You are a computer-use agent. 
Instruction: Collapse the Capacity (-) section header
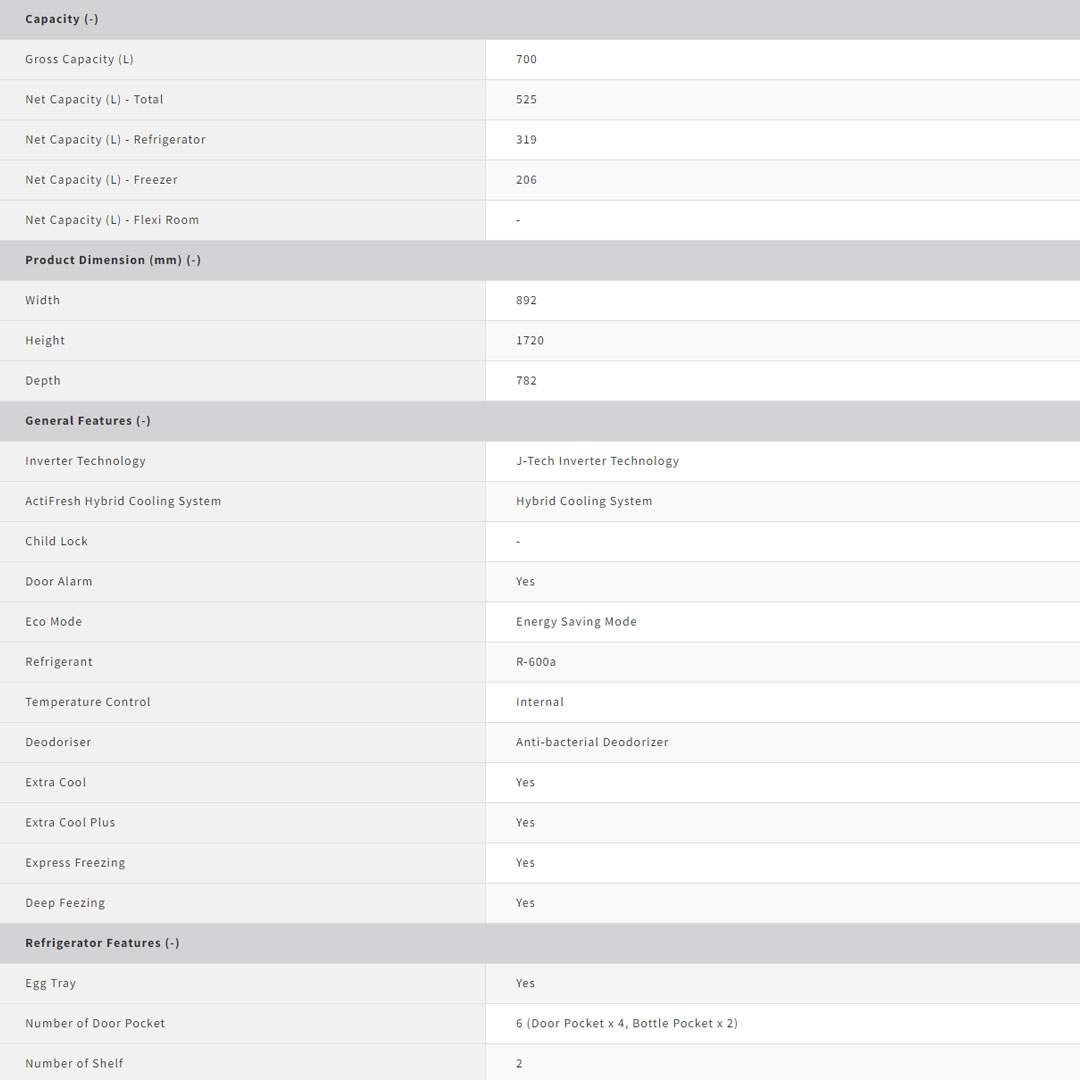pyautogui.click(x=62, y=19)
